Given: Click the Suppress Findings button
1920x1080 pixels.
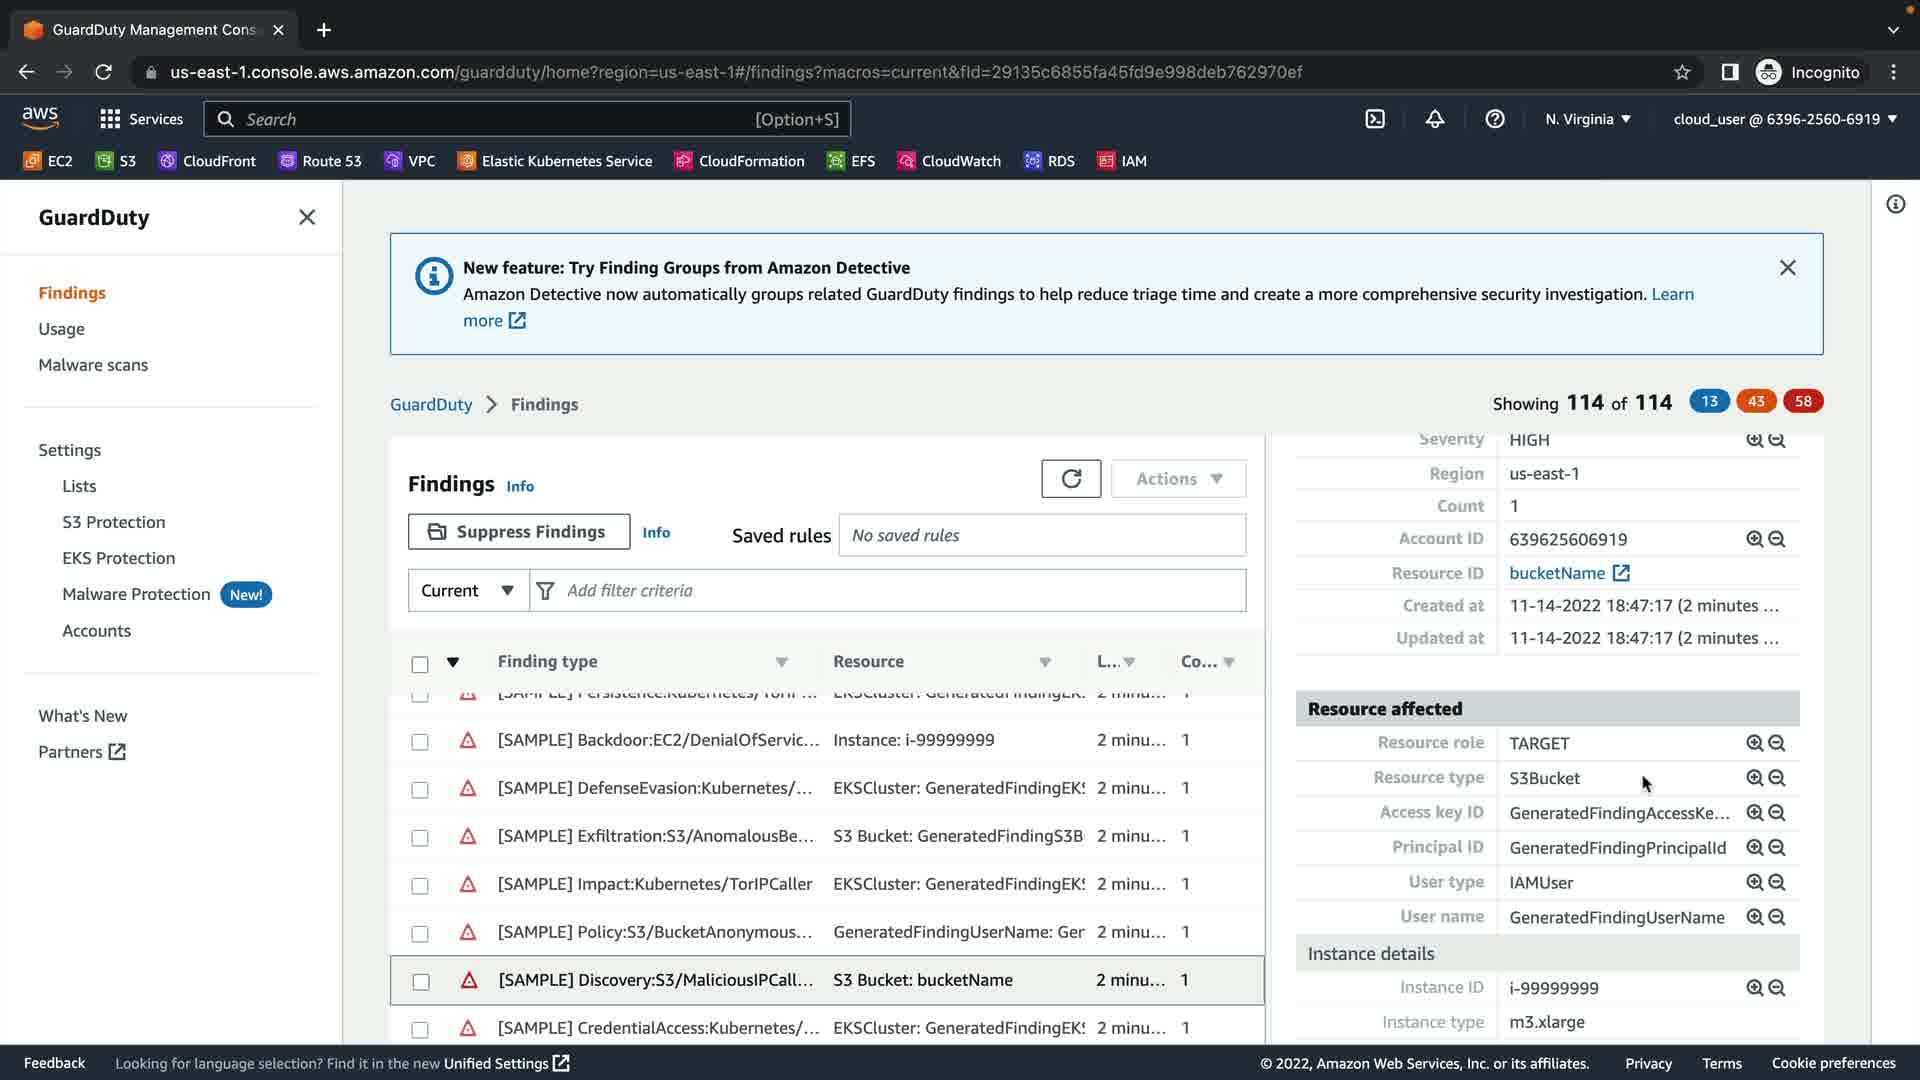Looking at the screenshot, I should [518, 532].
